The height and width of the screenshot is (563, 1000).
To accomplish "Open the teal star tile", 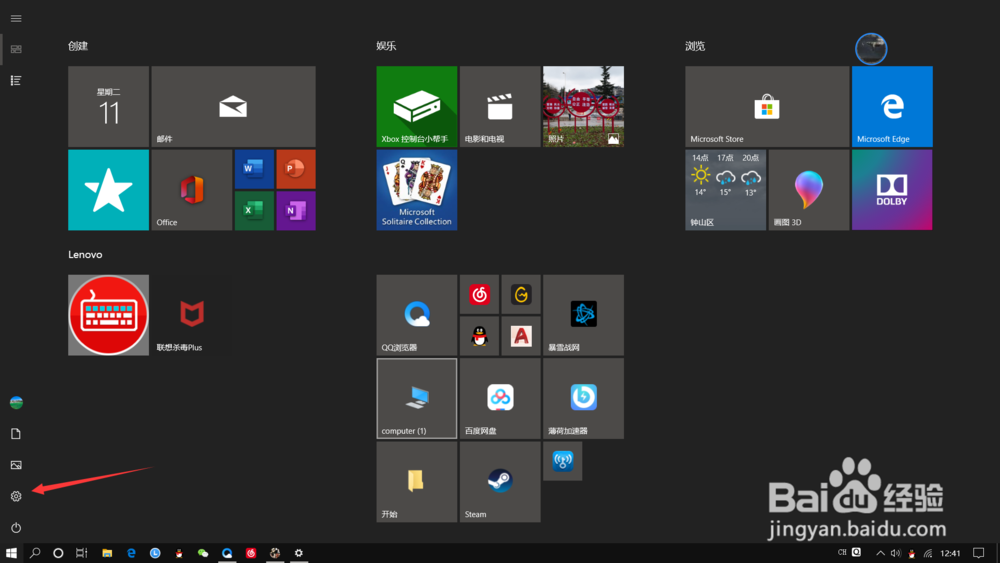I will pyautogui.click(x=108, y=190).
